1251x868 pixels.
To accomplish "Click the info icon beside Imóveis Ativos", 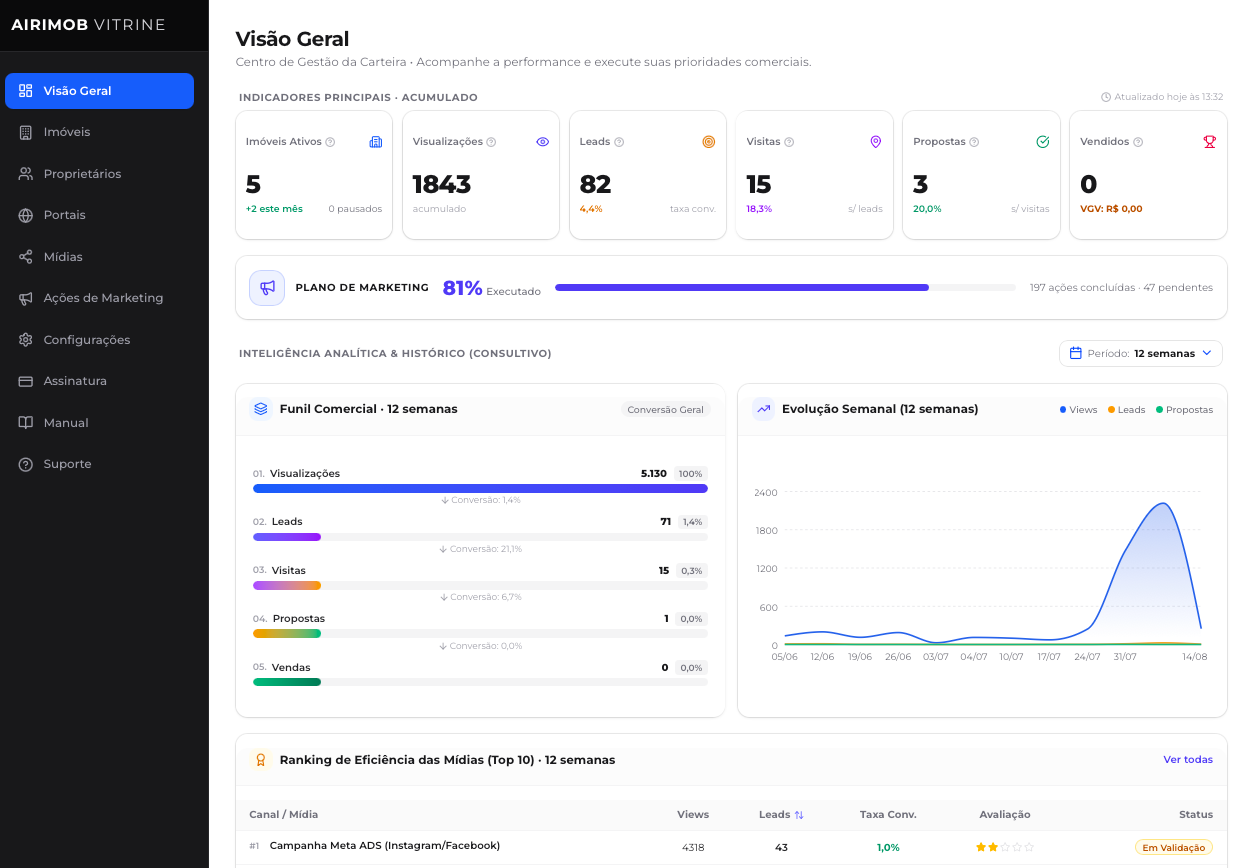I will click(x=330, y=142).
